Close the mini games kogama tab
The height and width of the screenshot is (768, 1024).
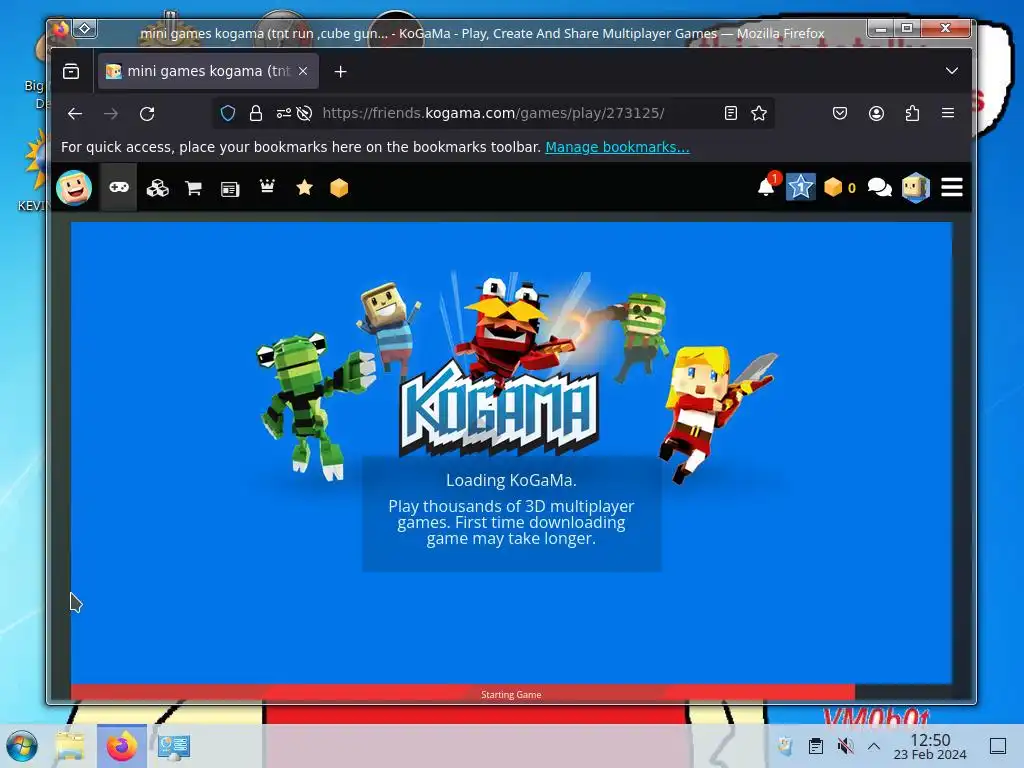303,71
